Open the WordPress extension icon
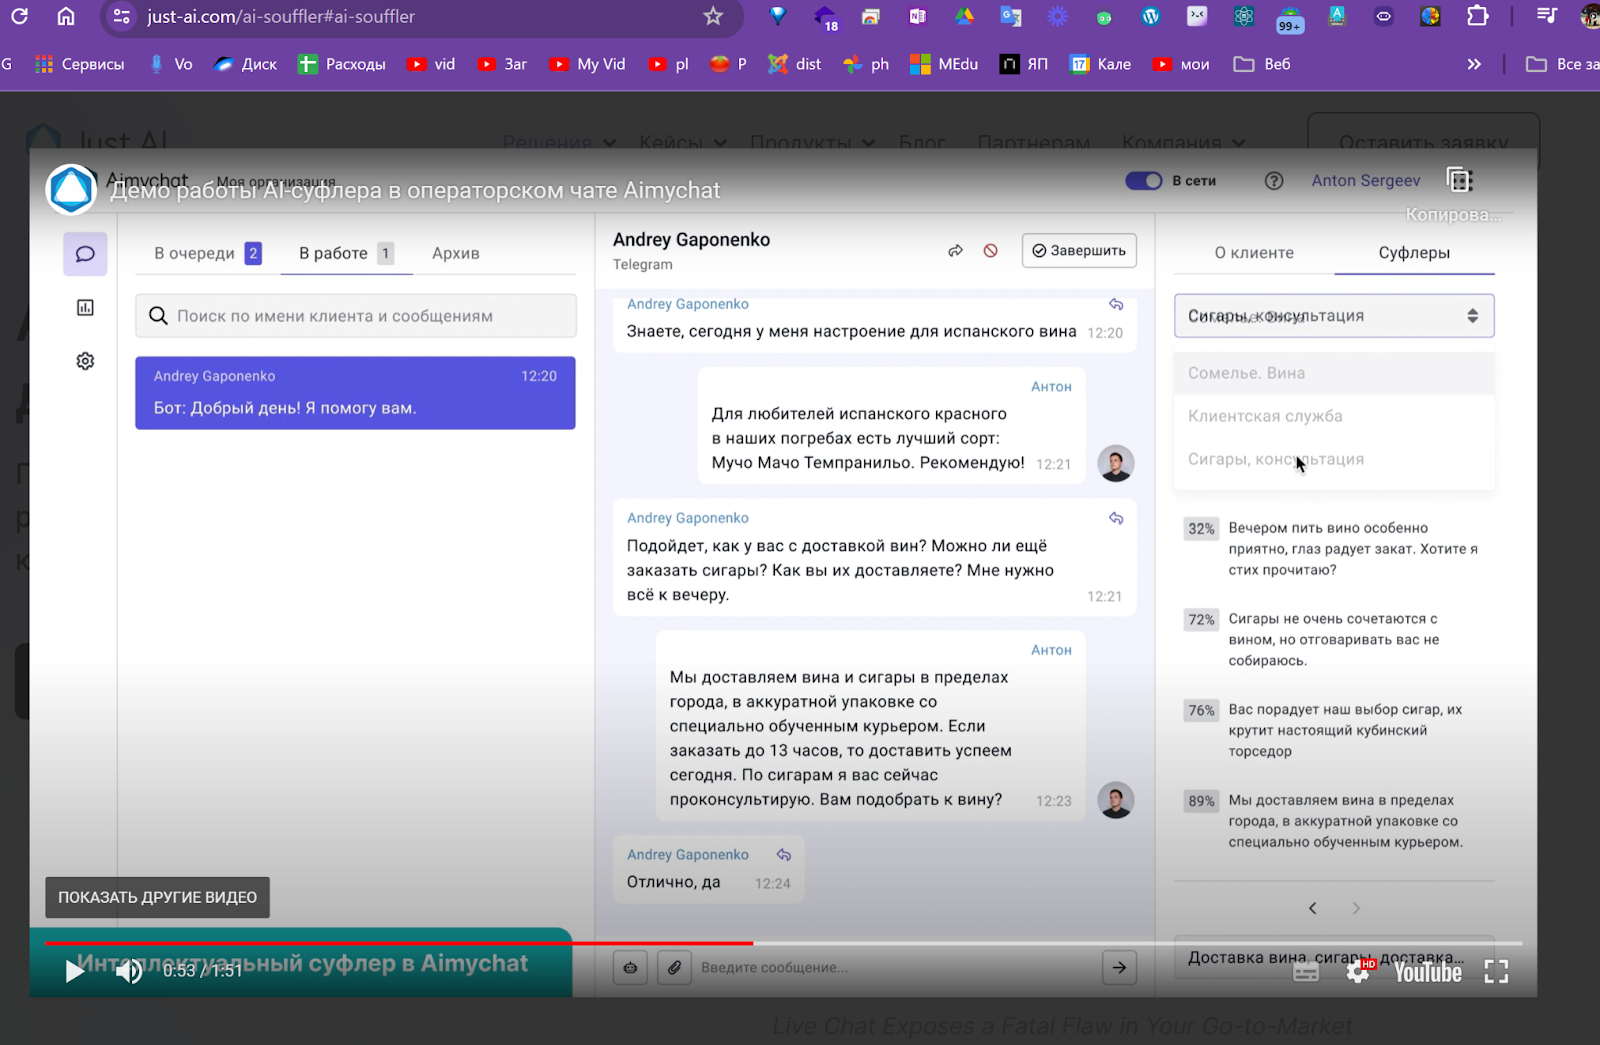Screen dimensions: 1600x1045 1151,16
